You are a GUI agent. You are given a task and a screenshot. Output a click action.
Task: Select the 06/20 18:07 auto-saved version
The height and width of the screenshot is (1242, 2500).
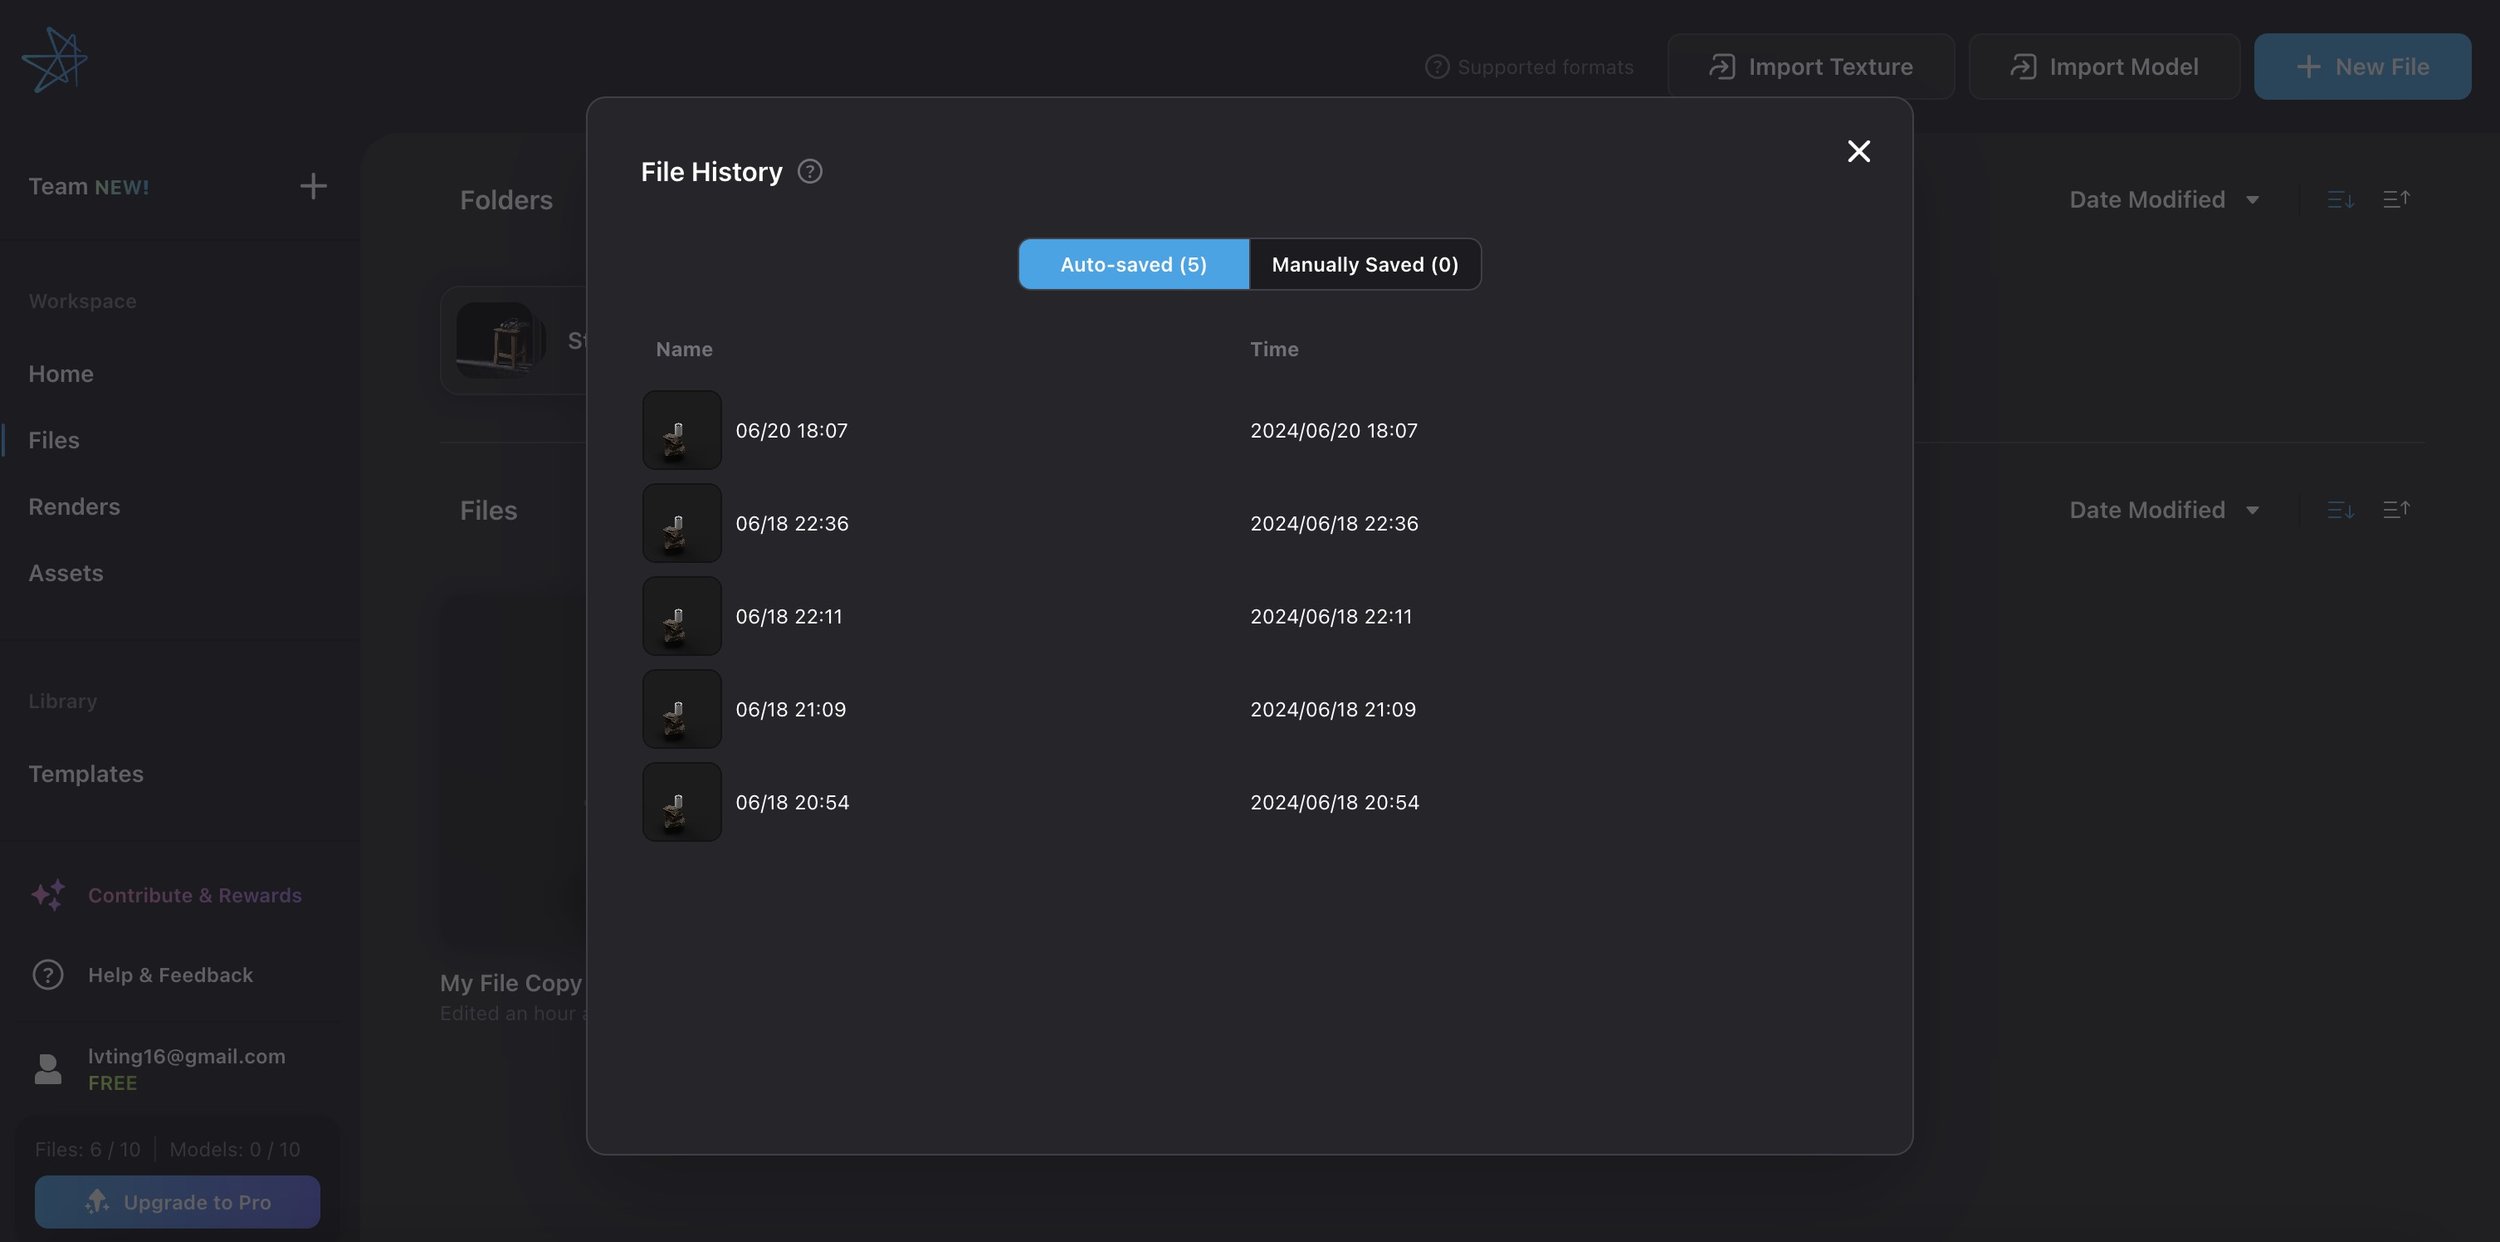click(x=791, y=431)
